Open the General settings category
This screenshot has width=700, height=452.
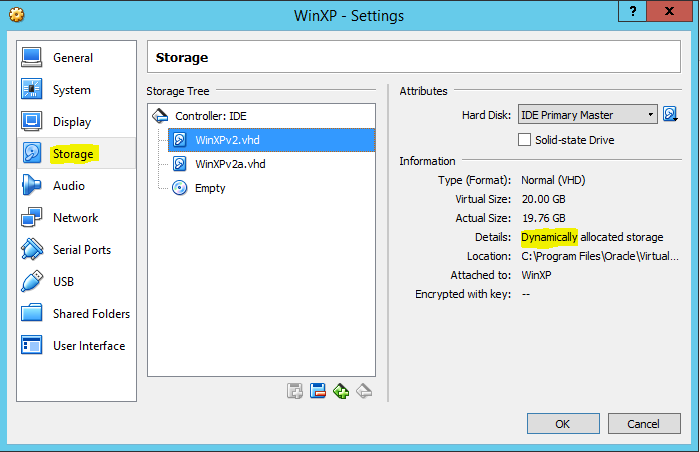click(x=76, y=58)
